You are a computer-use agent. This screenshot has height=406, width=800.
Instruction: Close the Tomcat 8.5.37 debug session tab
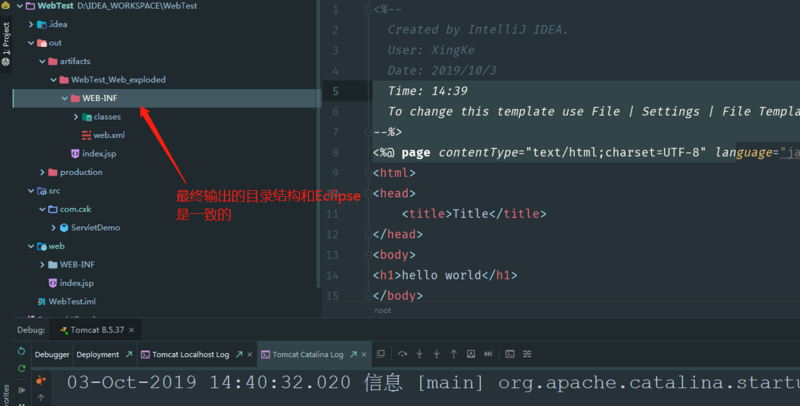pos(131,330)
